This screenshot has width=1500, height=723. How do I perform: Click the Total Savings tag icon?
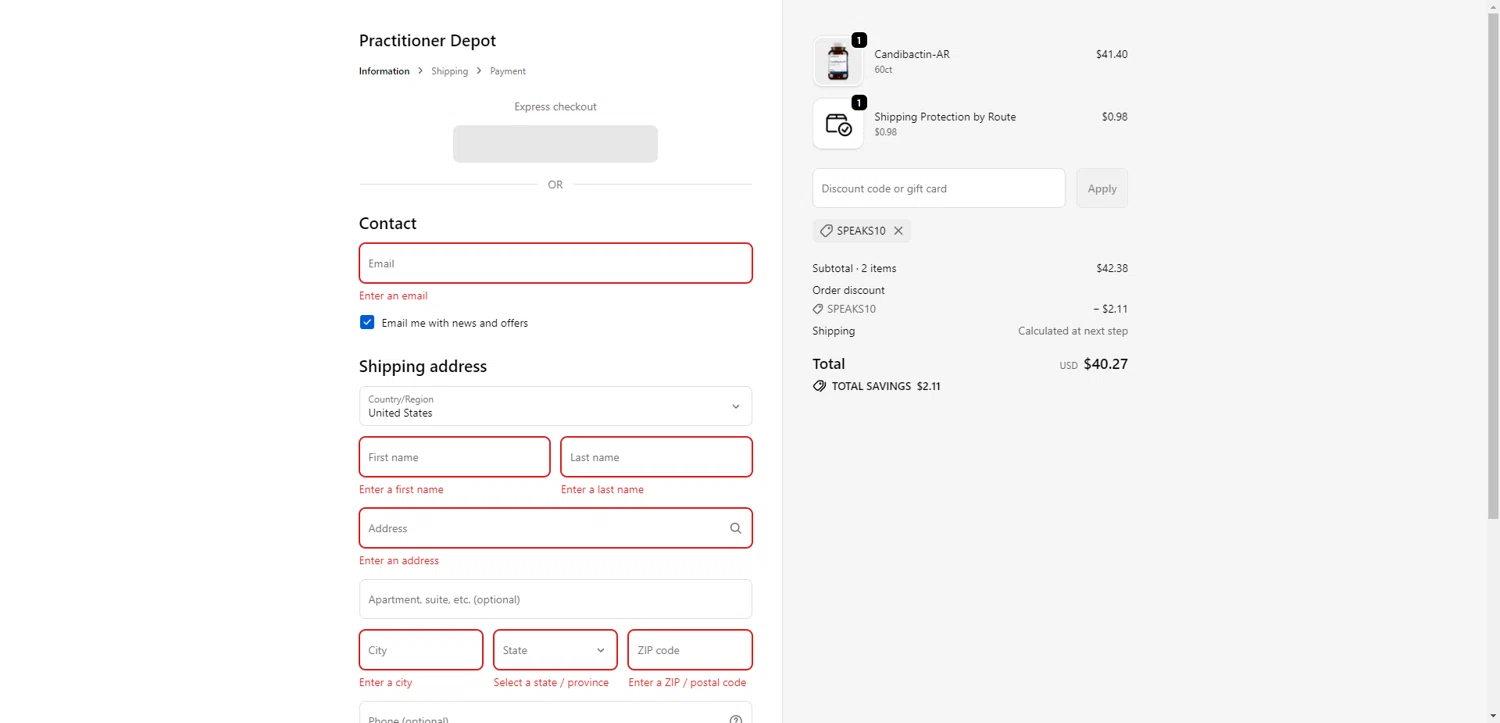tap(820, 386)
